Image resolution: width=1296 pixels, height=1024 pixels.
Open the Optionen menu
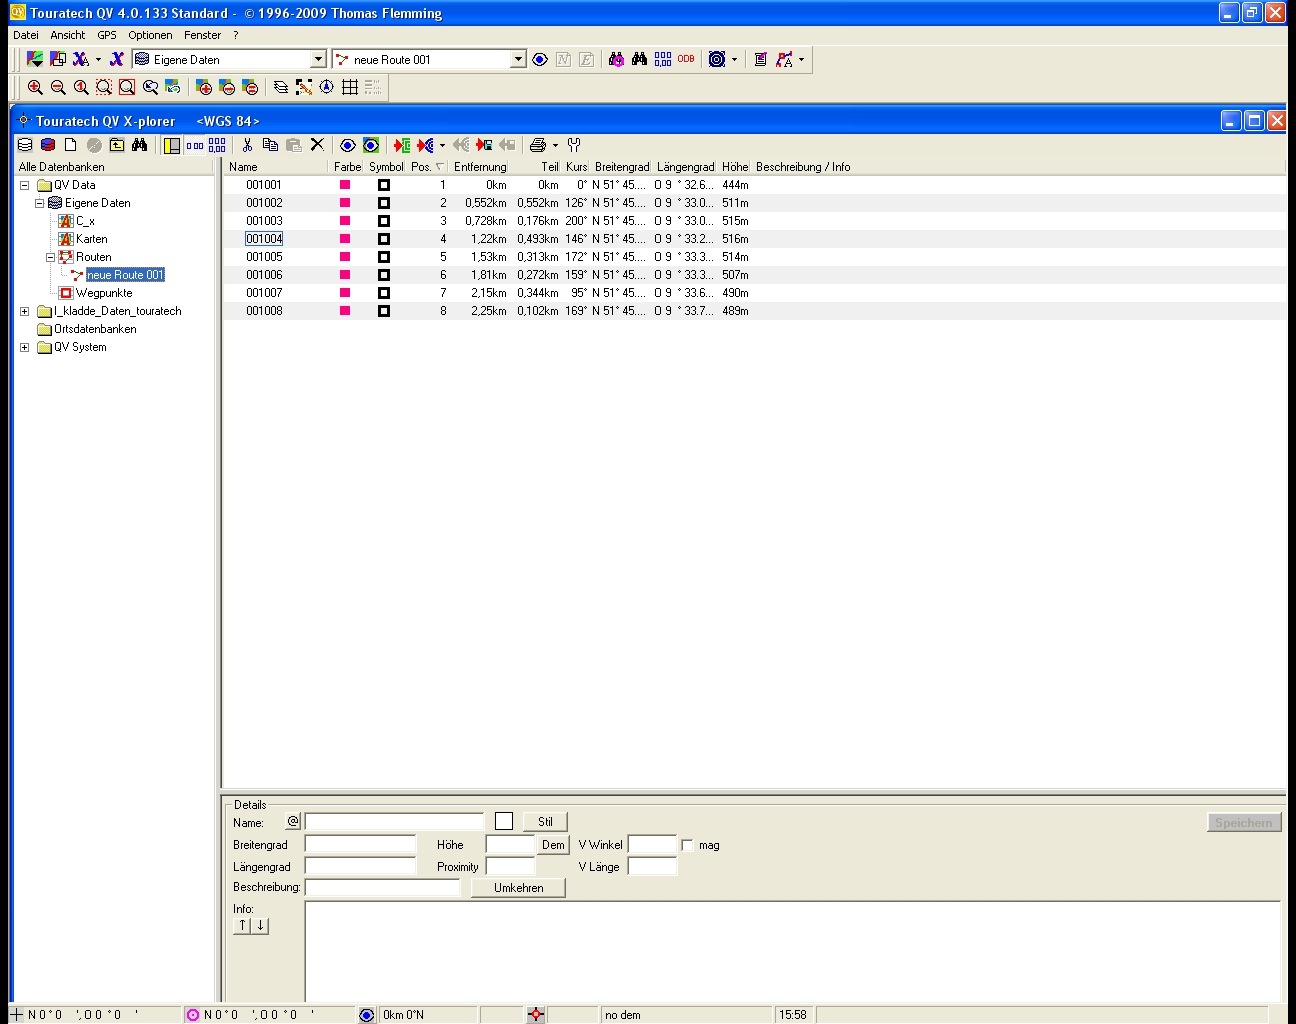pyautogui.click(x=150, y=35)
